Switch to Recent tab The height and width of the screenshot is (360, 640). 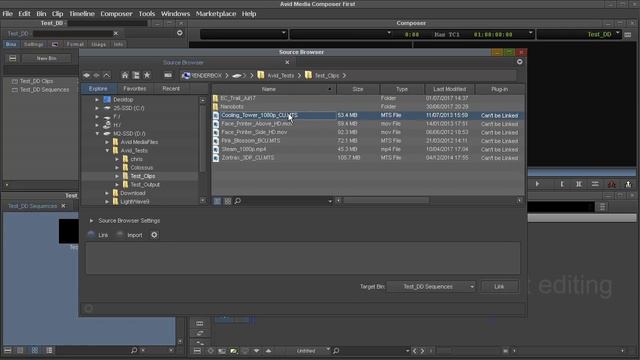click(171, 89)
